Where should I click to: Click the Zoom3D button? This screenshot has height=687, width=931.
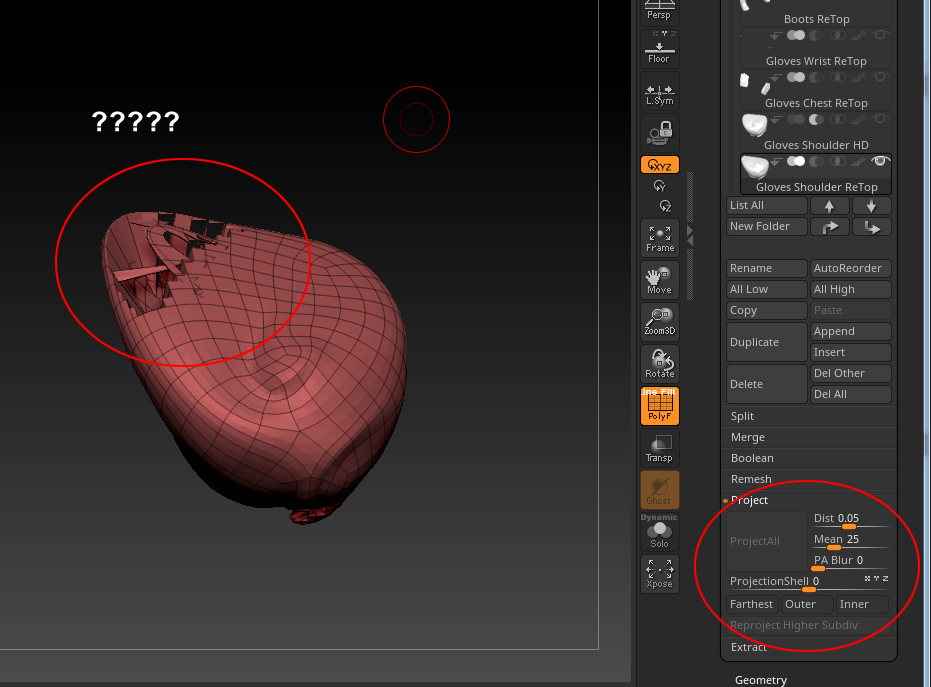[x=660, y=322]
